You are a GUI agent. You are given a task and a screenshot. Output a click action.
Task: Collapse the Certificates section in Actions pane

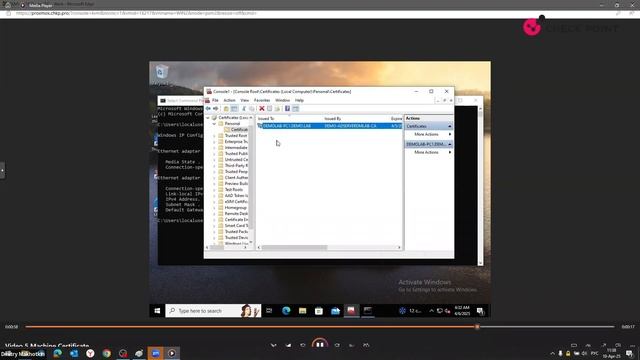pos(449,126)
